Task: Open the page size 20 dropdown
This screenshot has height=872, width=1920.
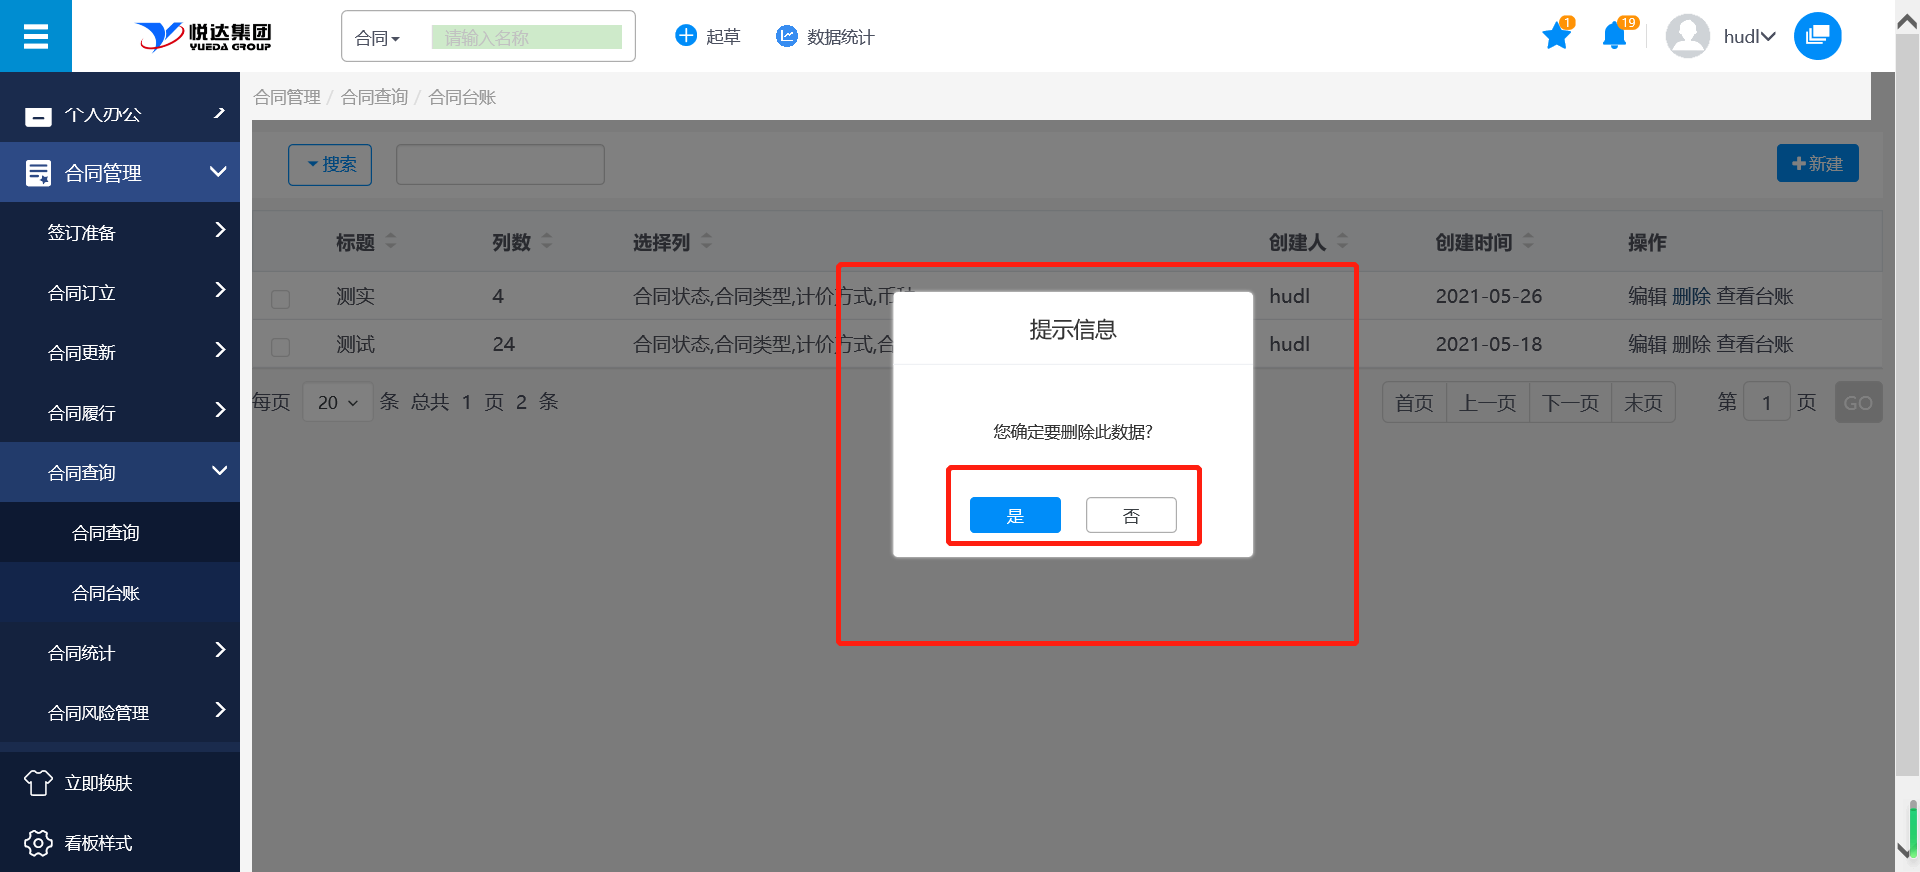Action: [x=337, y=402]
